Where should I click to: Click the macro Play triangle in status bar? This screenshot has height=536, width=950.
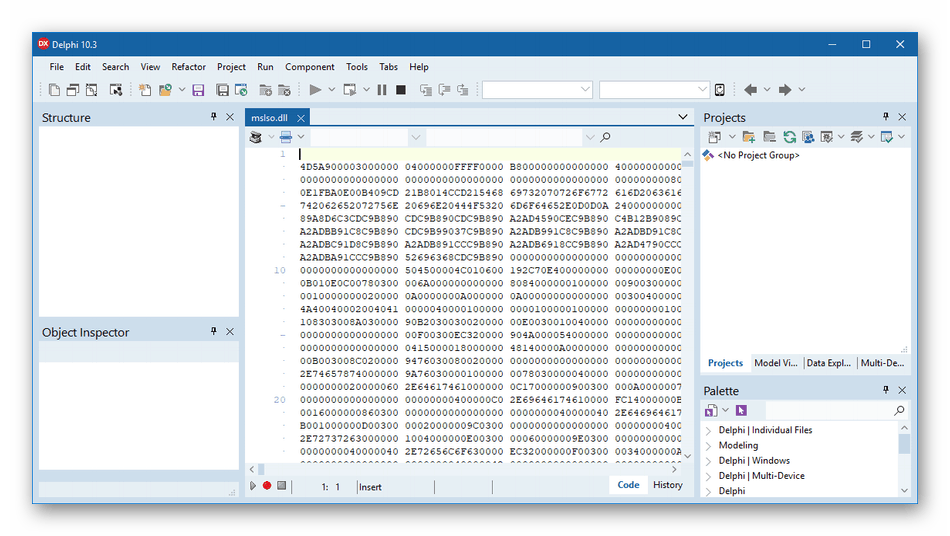pos(253,486)
